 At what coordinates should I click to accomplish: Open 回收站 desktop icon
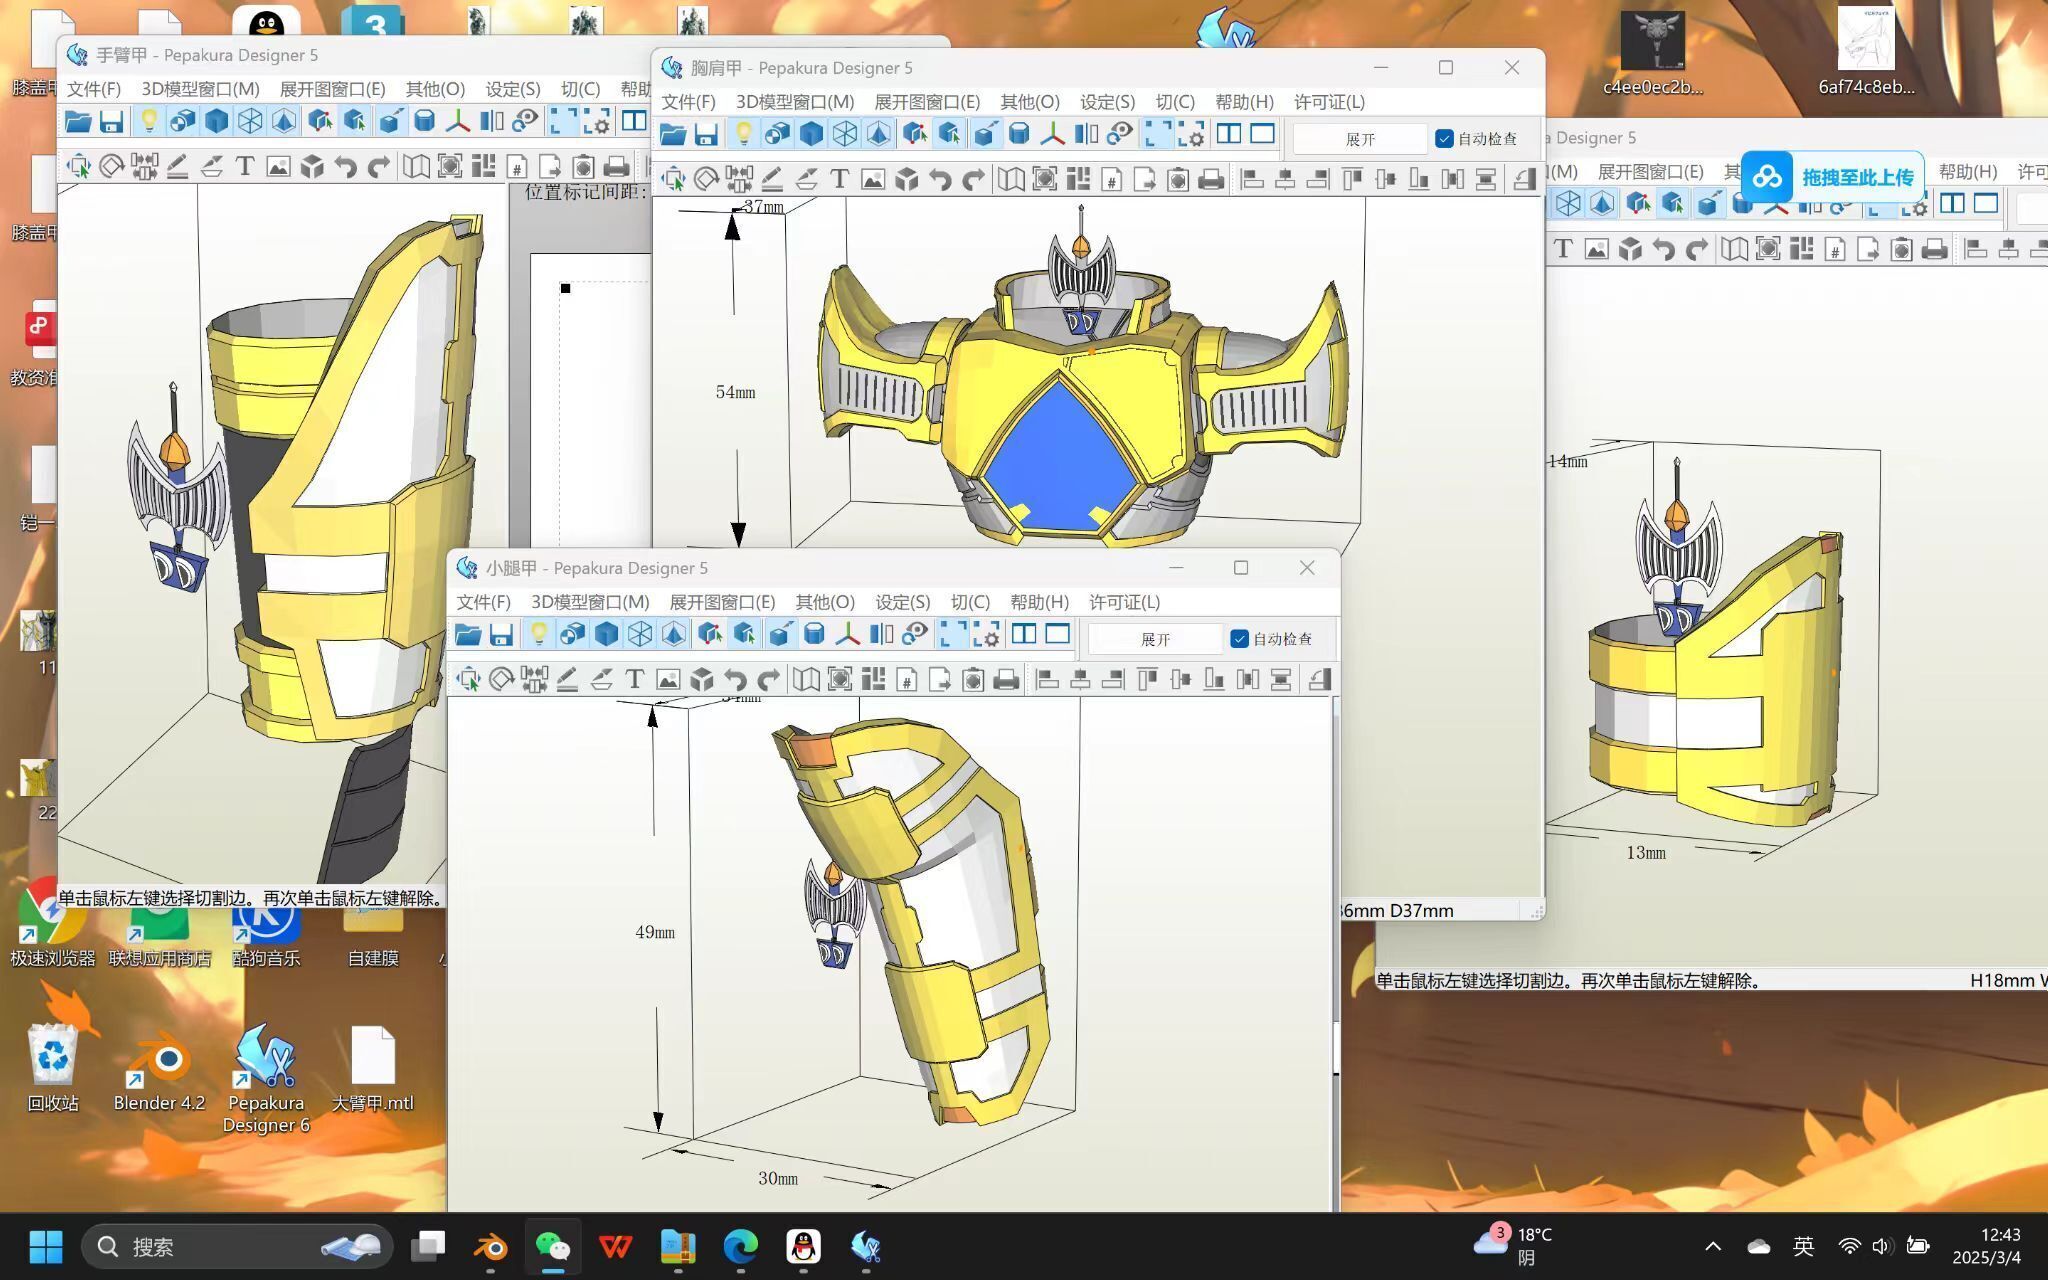click(x=52, y=1067)
